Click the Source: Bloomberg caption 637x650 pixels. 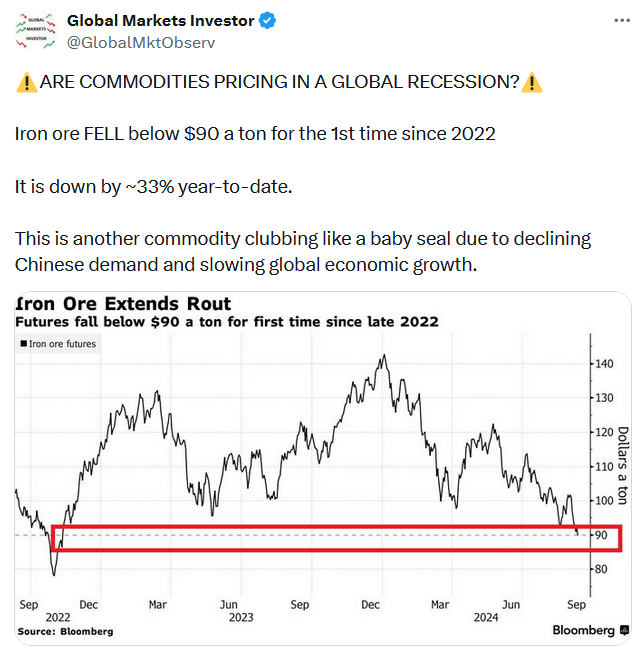point(64,632)
